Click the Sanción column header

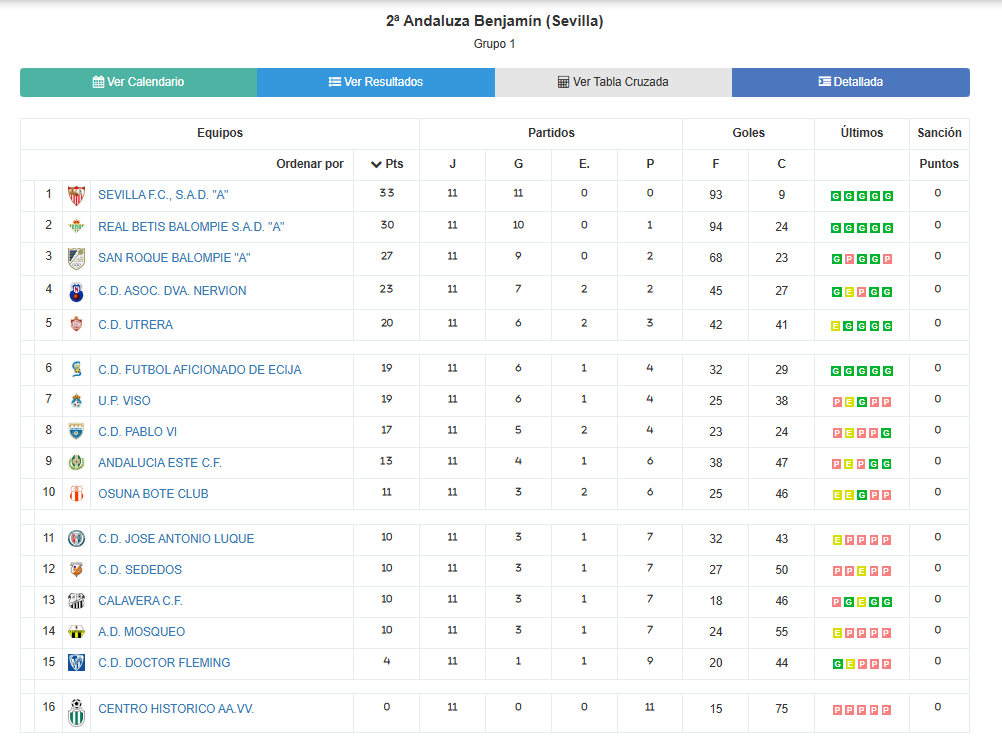coord(939,133)
